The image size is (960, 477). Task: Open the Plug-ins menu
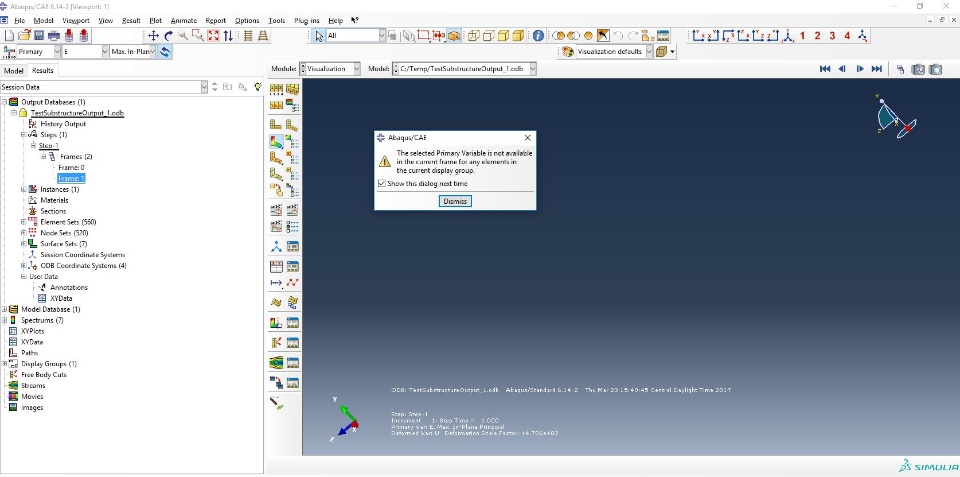pyautogui.click(x=307, y=20)
